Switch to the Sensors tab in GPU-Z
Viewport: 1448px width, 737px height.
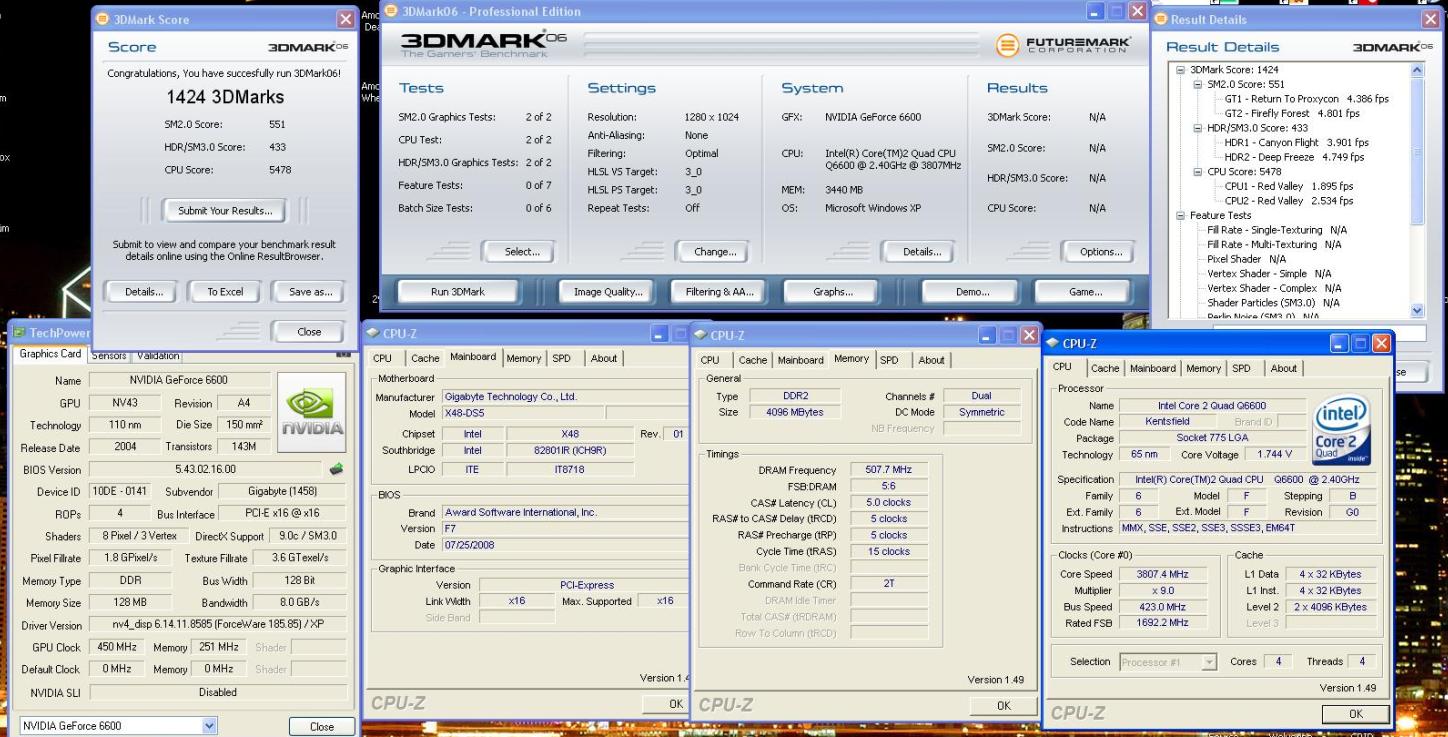[x=110, y=356]
